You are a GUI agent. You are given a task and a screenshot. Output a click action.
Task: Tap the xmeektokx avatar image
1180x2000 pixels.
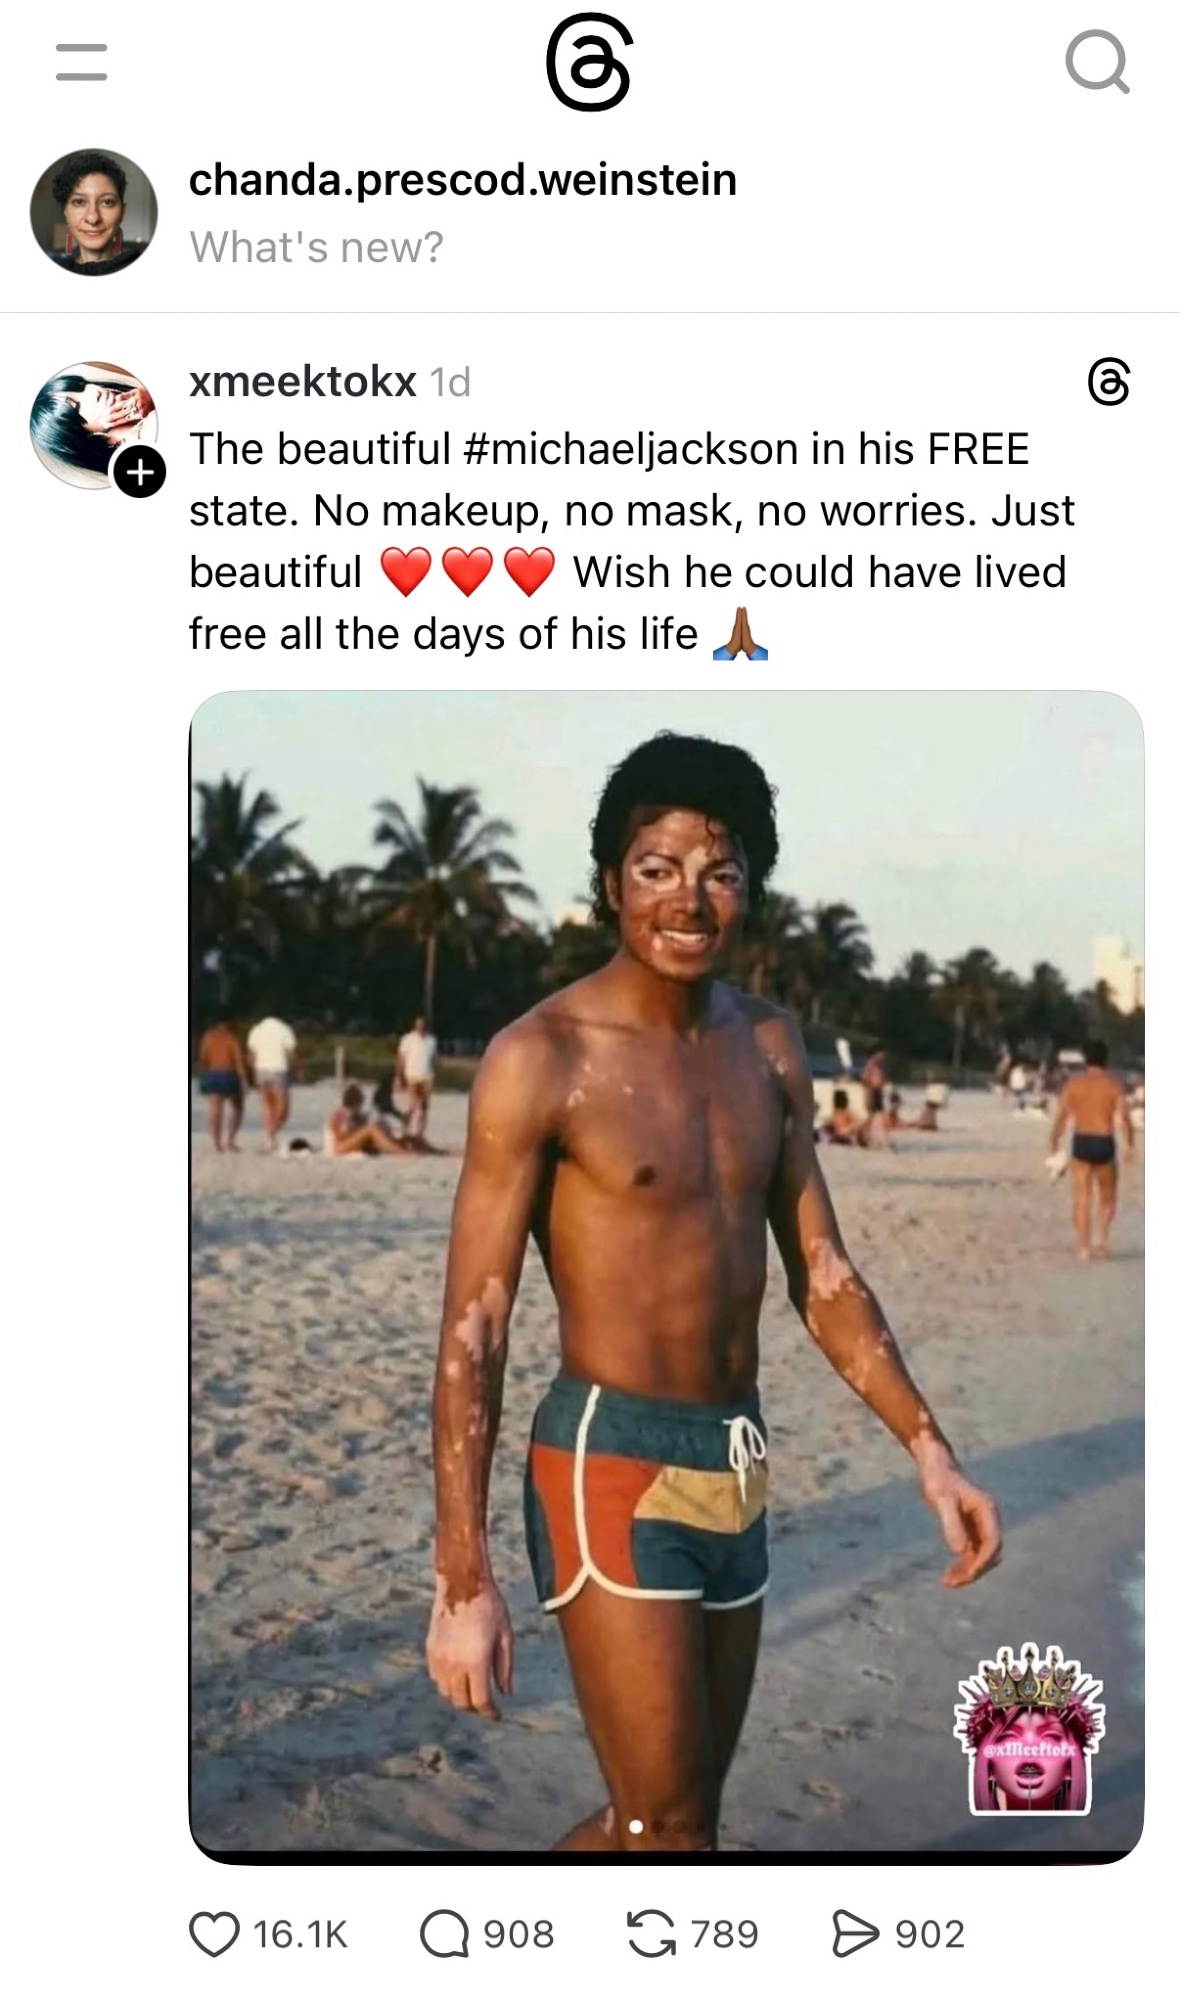(94, 425)
